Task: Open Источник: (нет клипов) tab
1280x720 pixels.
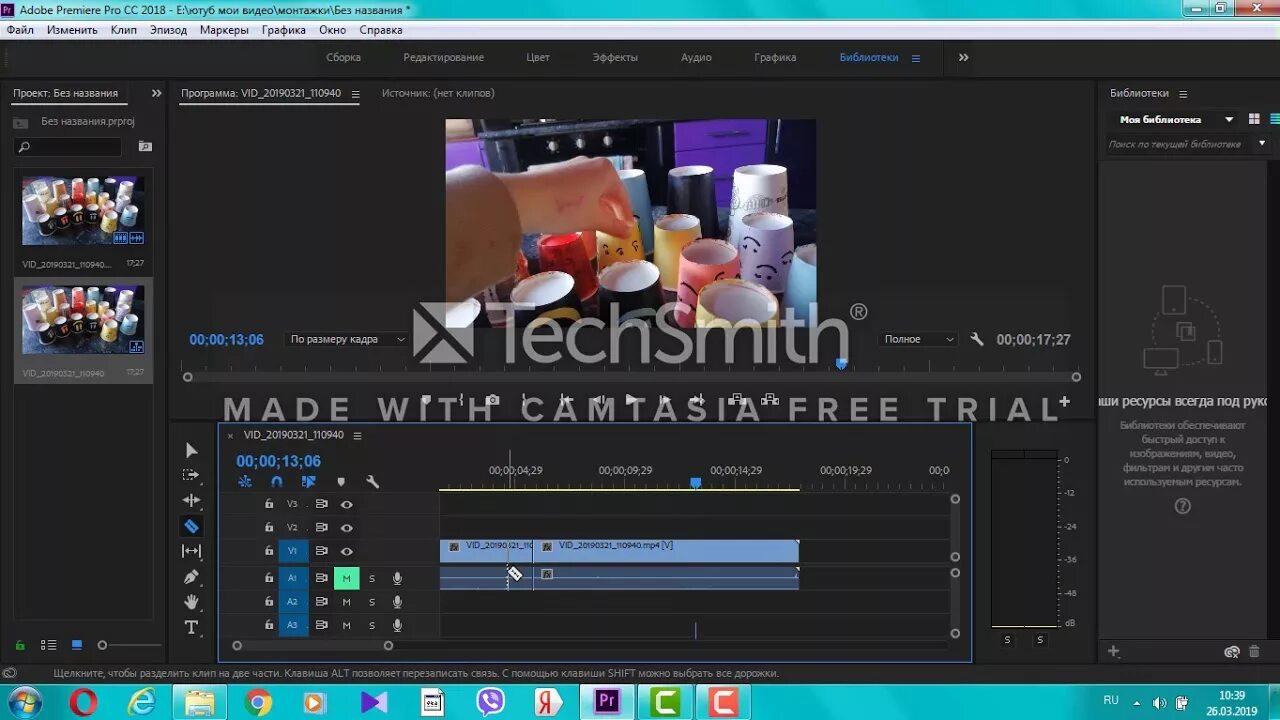Action: (x=438, y=93)
